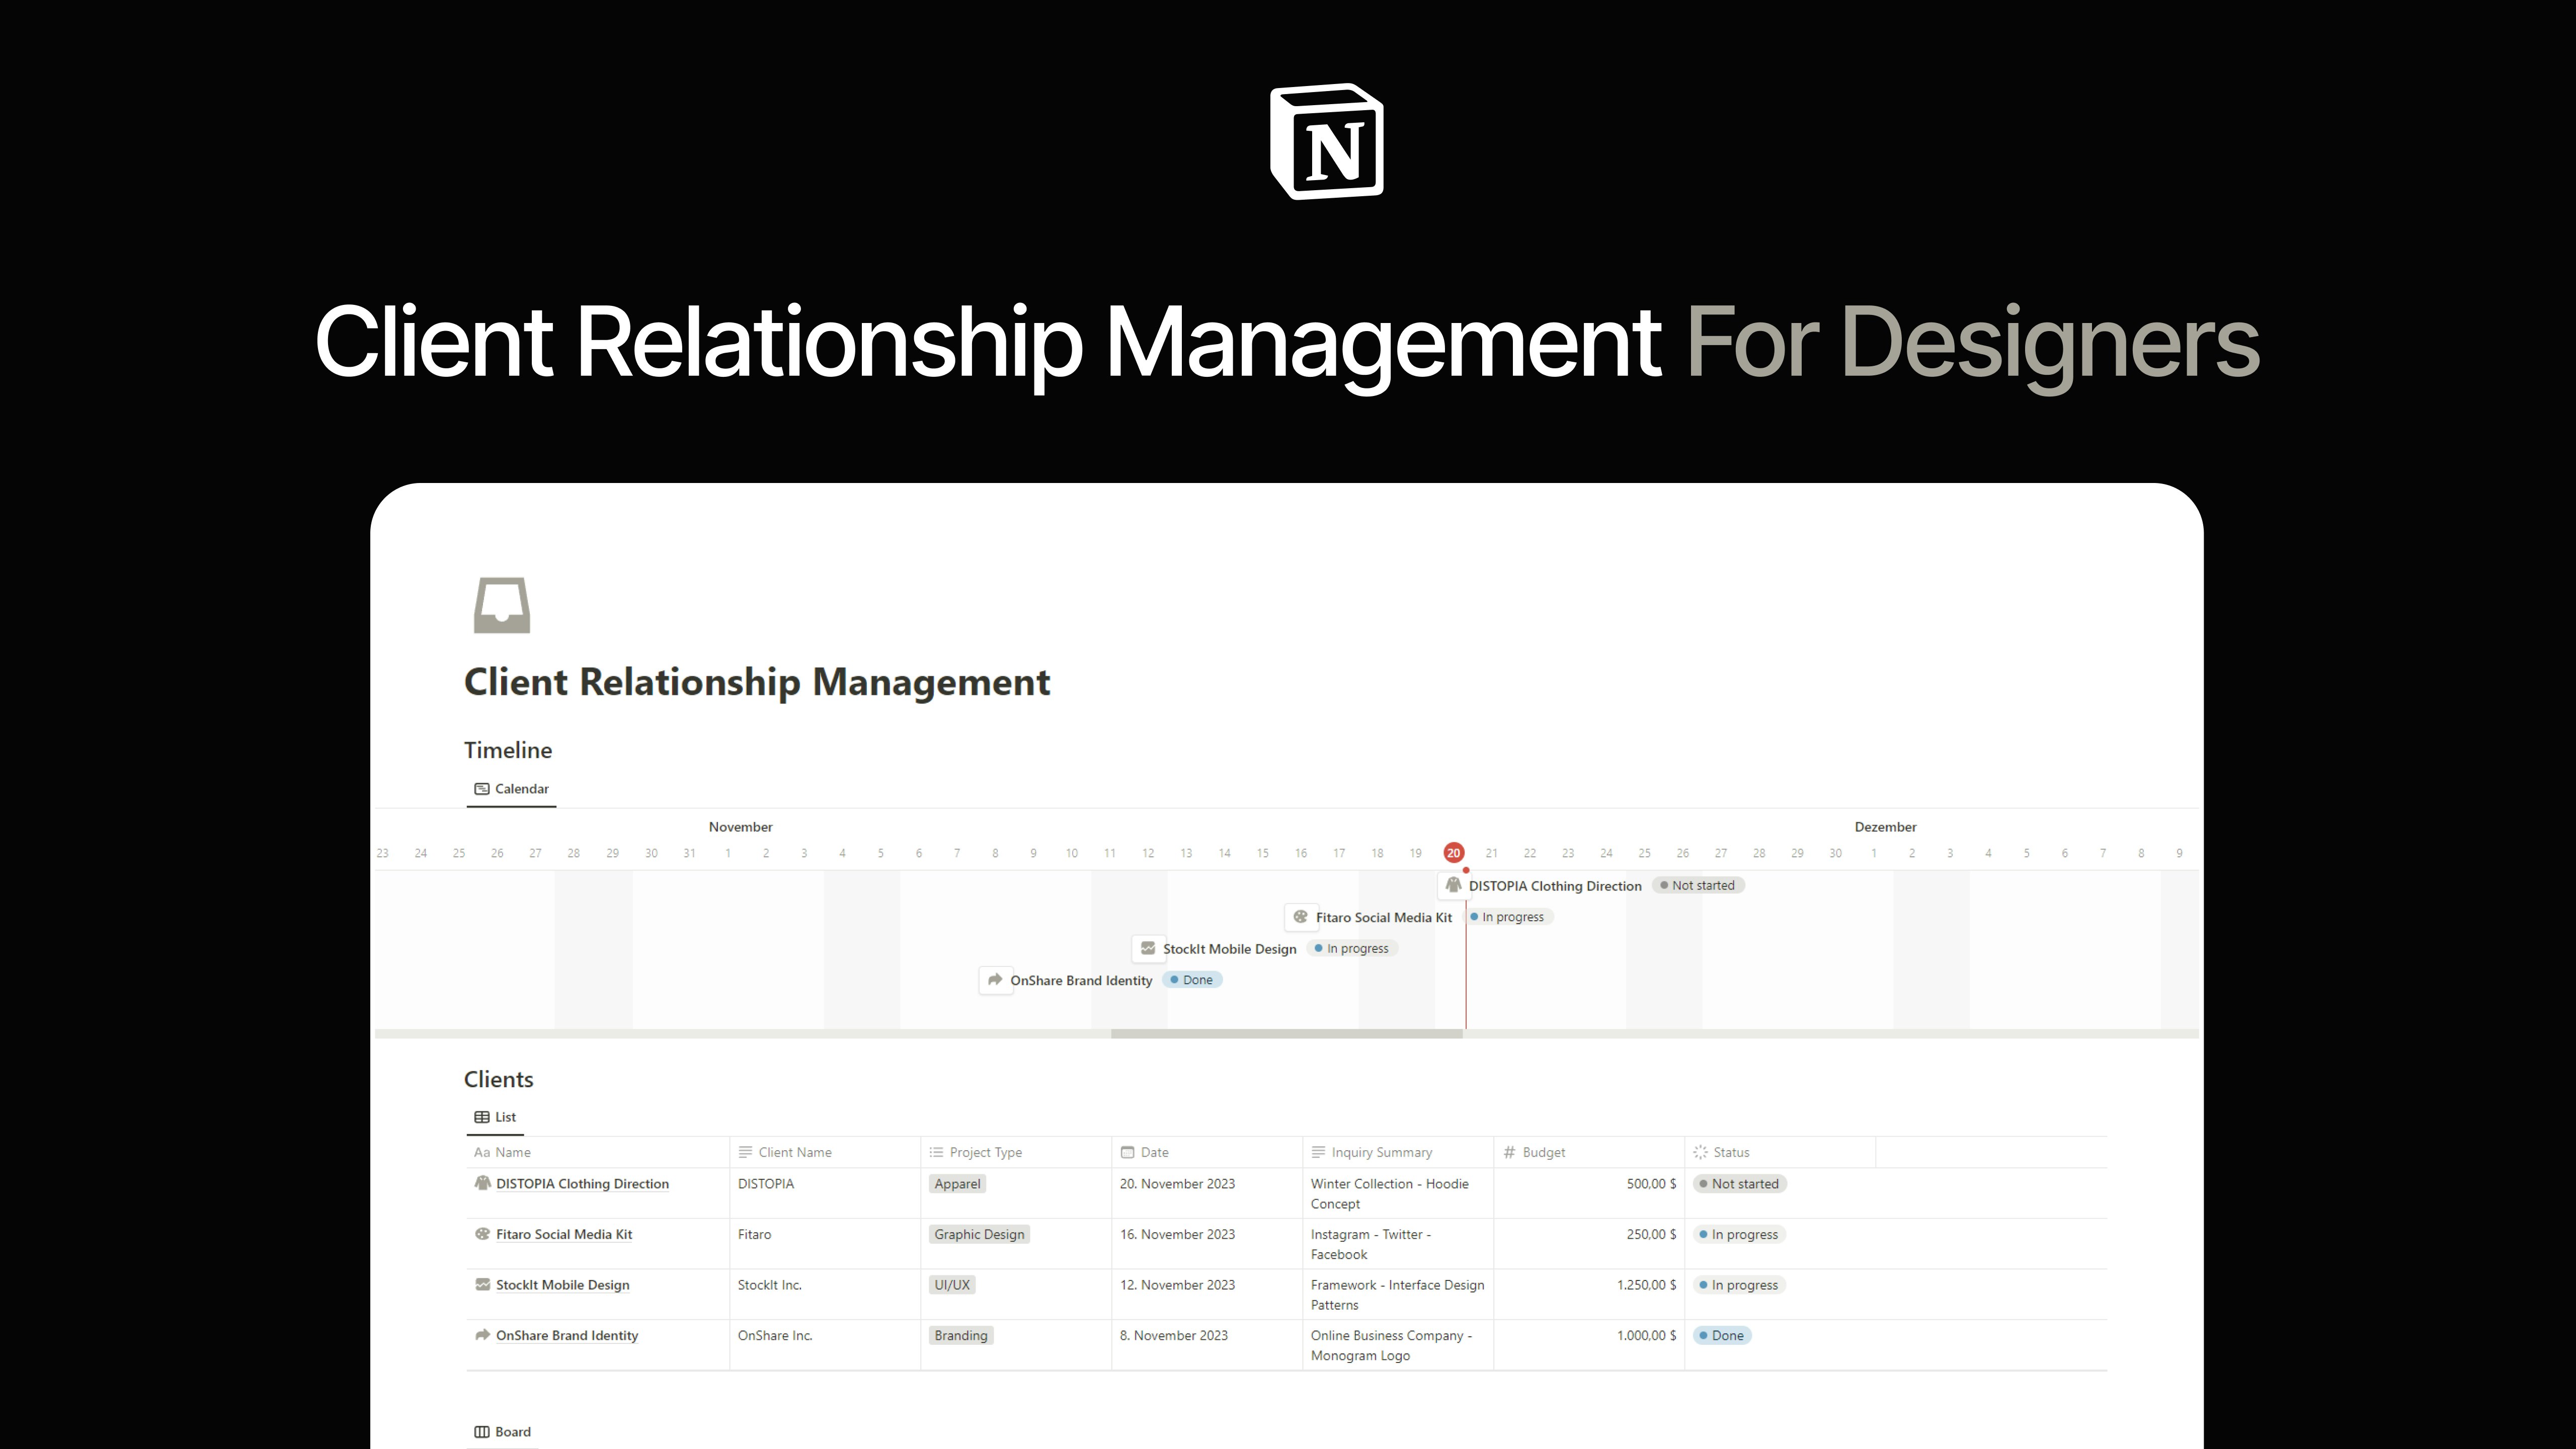Click the timeline horizontal scrollbar thumb
2576x1449 pixels.
click(x=1287, y=1034)
